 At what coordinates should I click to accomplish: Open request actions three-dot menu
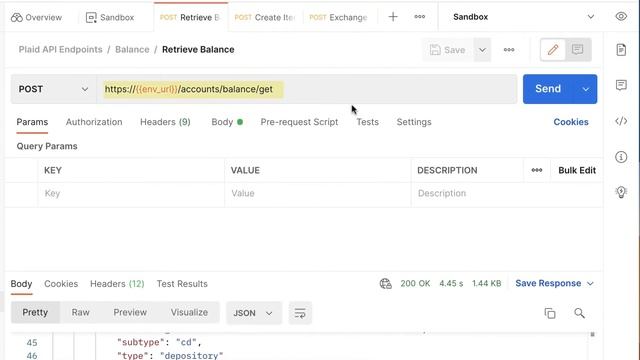coord(509,50)
